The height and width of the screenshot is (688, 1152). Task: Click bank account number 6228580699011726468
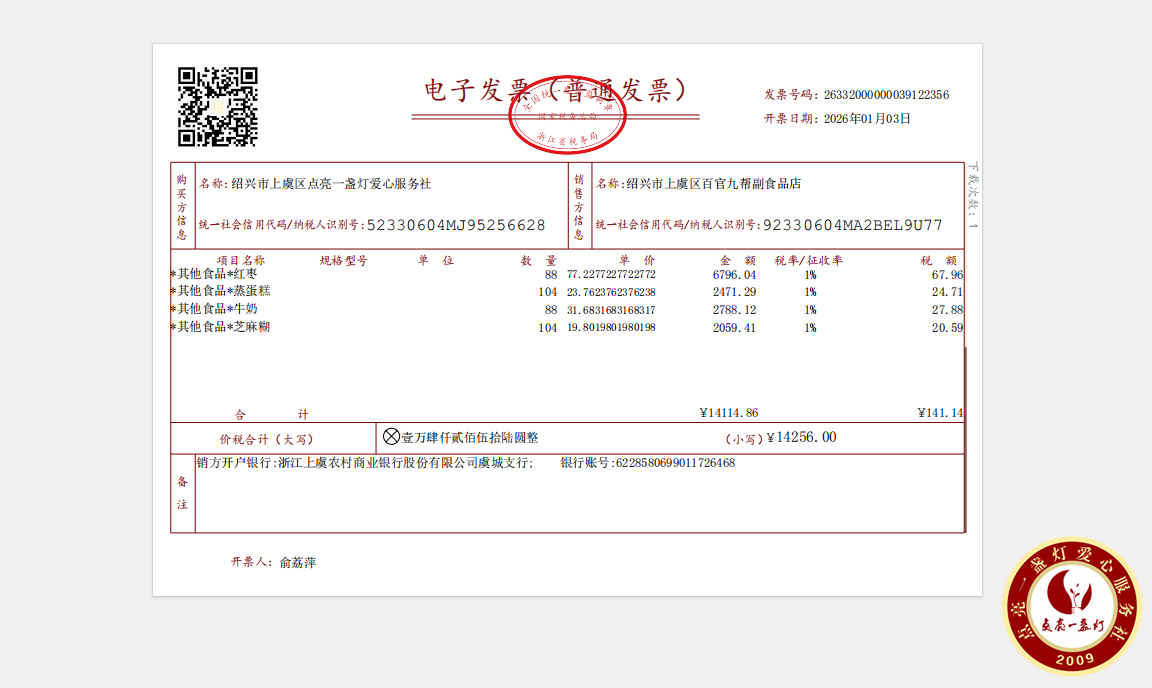pyautogui.click(x=675, y=463)
